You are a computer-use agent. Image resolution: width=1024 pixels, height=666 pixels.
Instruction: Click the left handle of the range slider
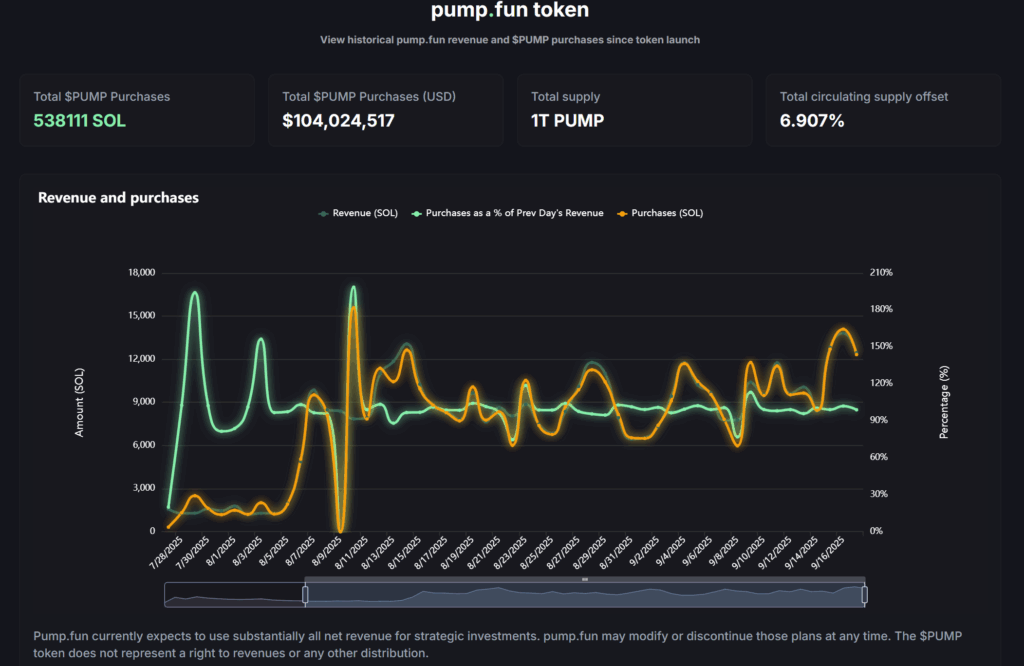pyautogui.click(x=305, y=595)
